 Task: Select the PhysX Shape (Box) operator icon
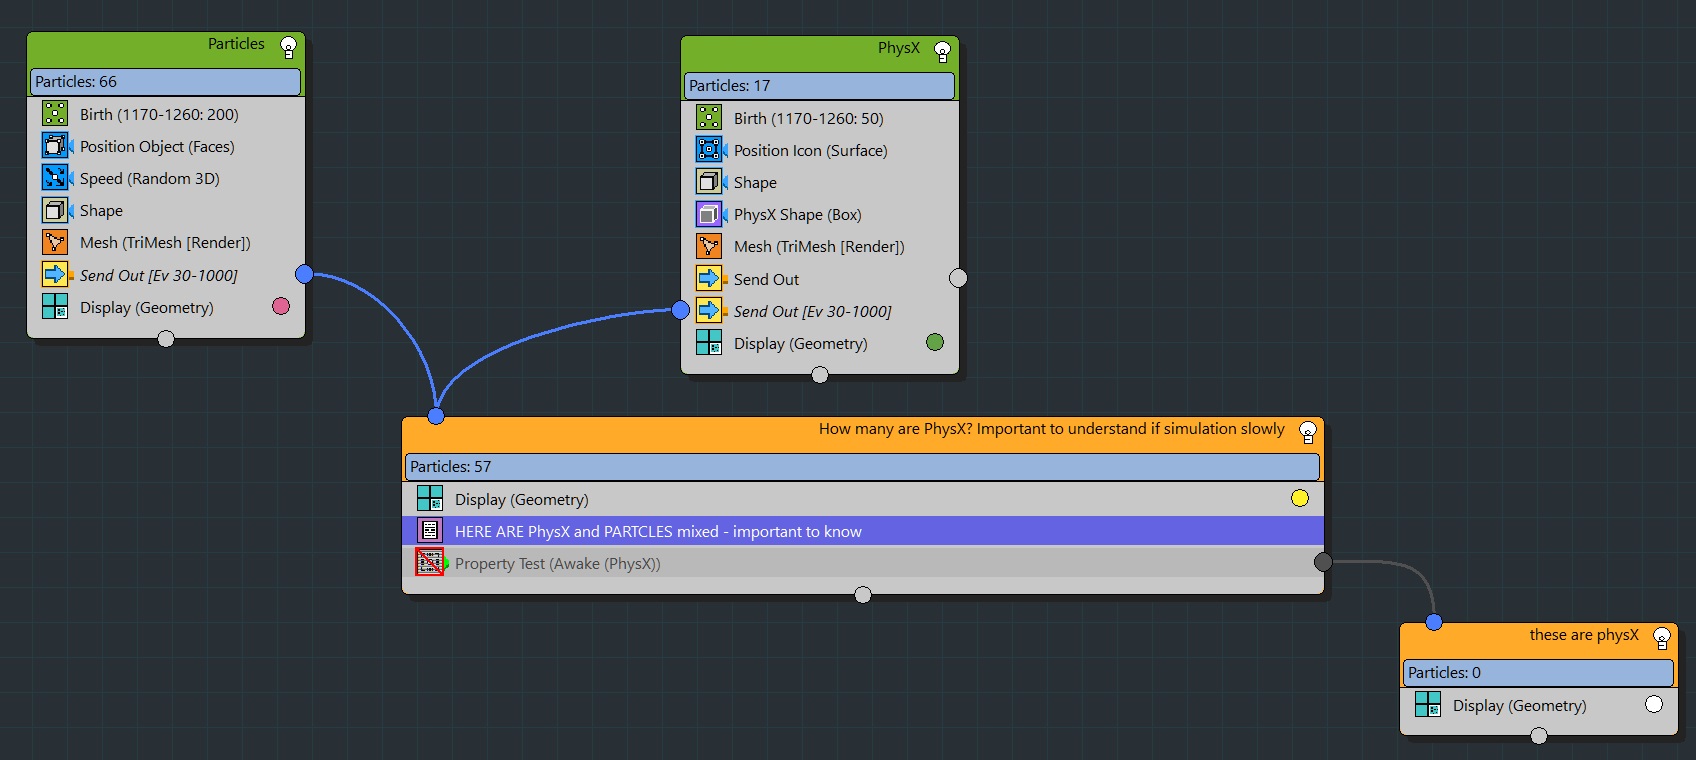[x=709, y=214]
